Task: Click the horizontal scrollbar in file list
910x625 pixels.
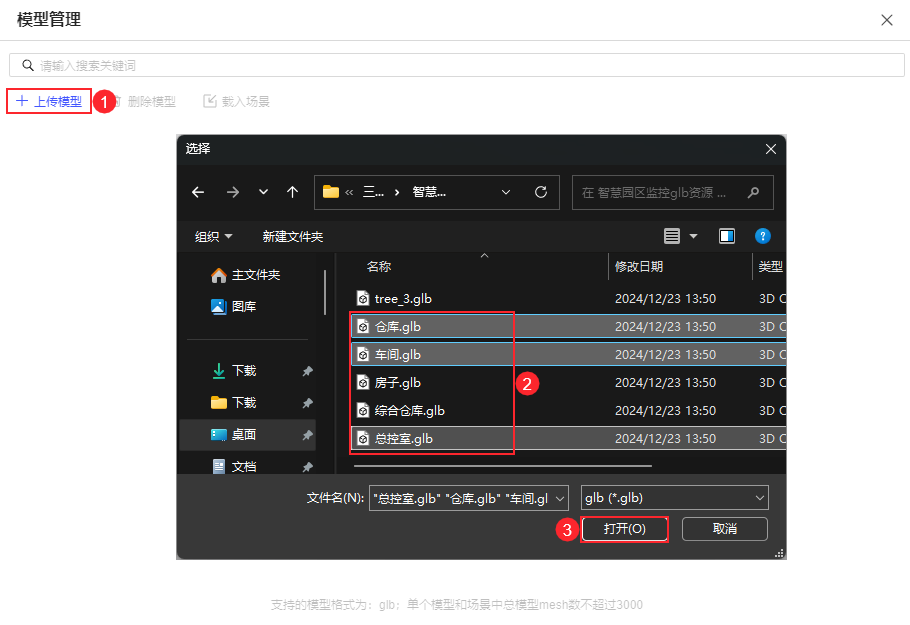Action: pyautogui.click(x=503, y=465)
